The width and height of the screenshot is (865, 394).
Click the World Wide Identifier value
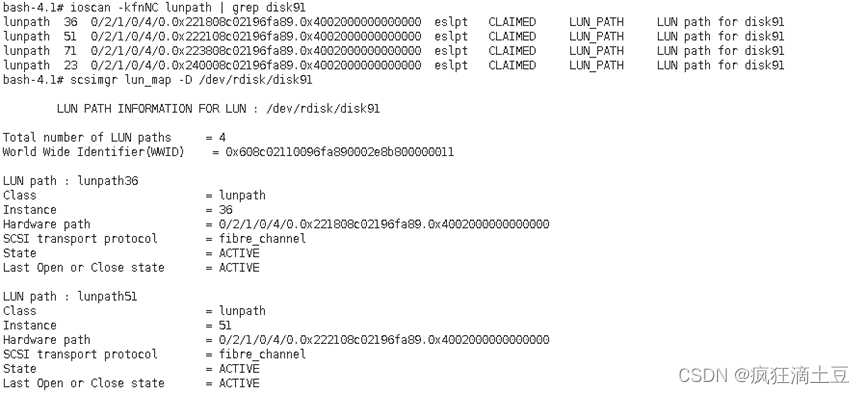coord(339,152)
